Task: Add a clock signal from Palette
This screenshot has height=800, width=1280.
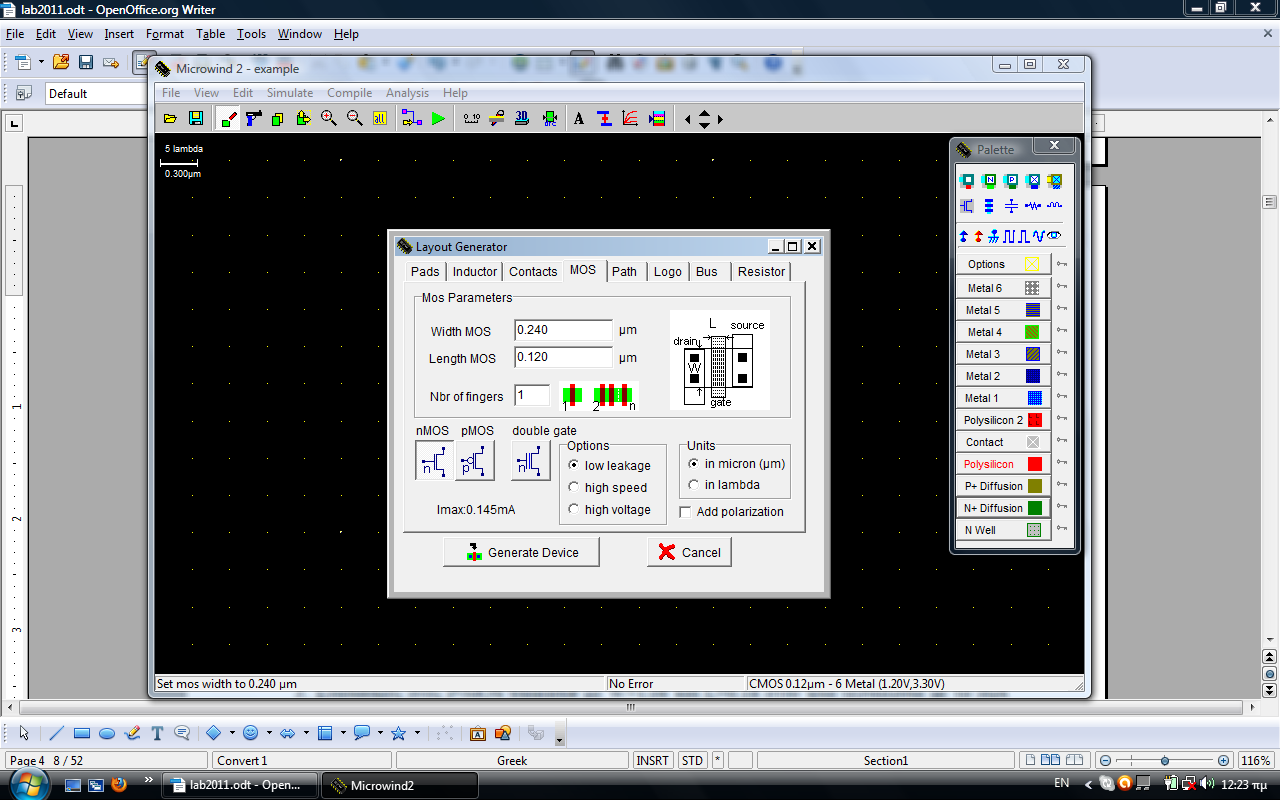Action: 1007,236
